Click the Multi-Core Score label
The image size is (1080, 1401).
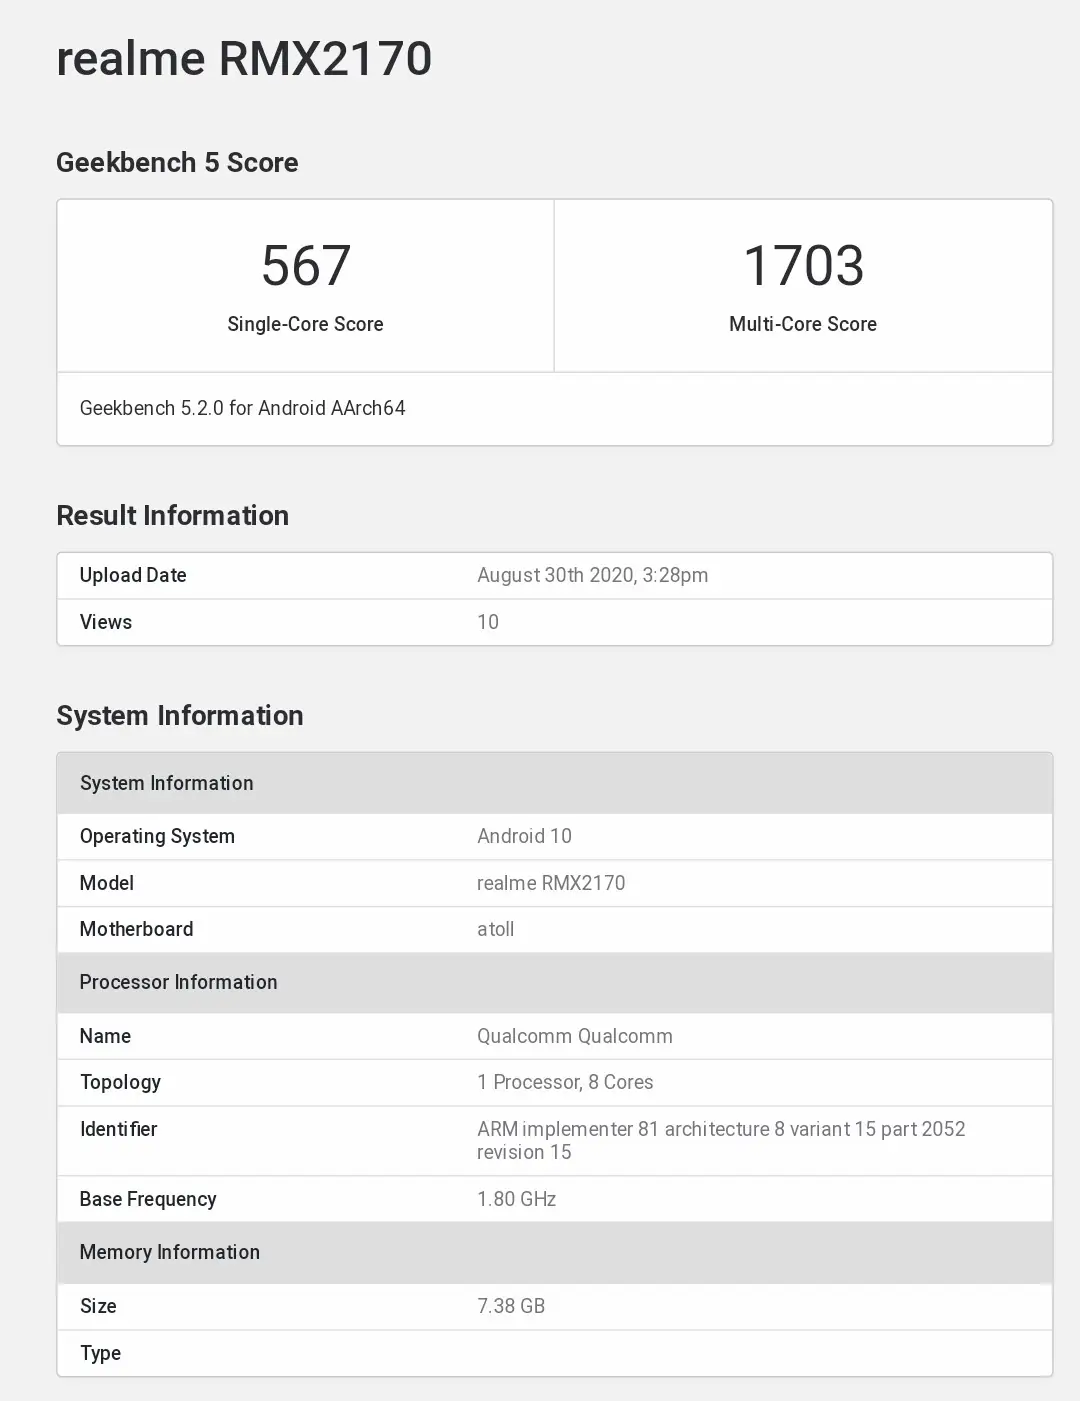(x=803, y=324)
